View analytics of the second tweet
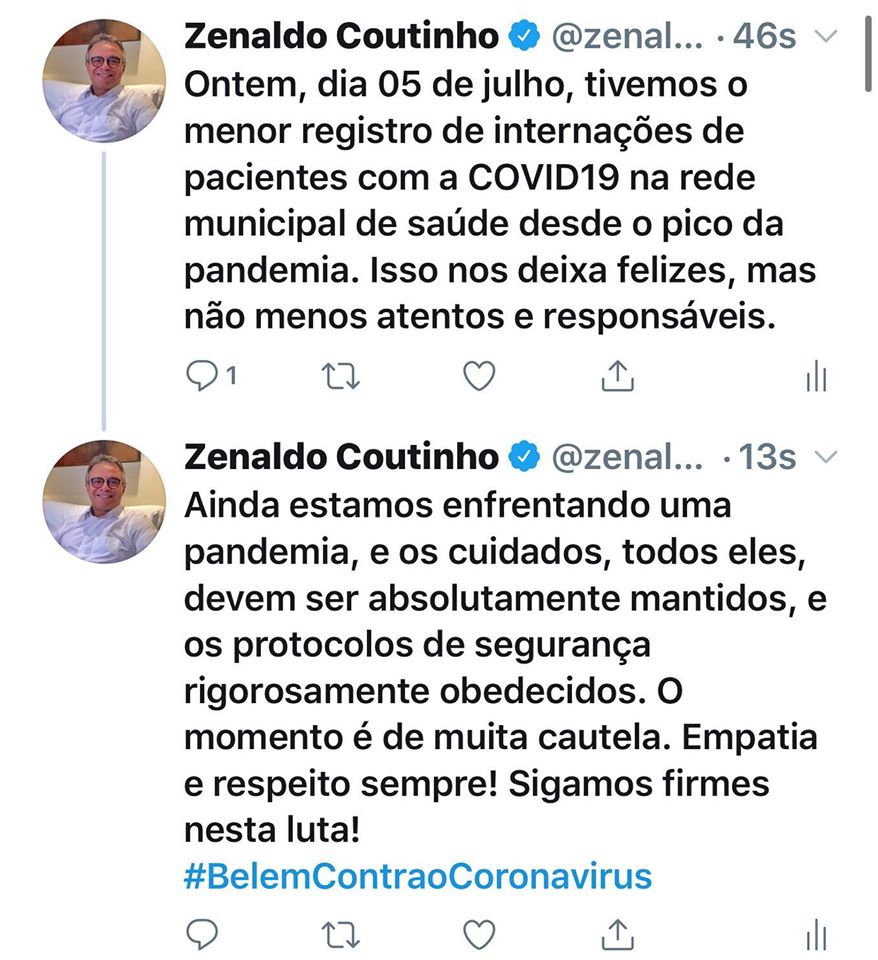 (x=816, y=935)
